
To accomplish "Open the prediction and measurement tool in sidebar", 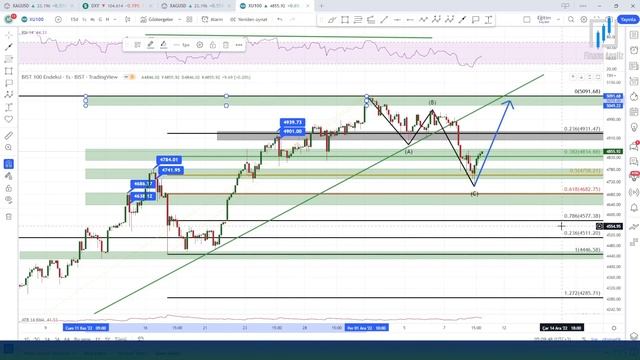I will [x=9, y=107].
